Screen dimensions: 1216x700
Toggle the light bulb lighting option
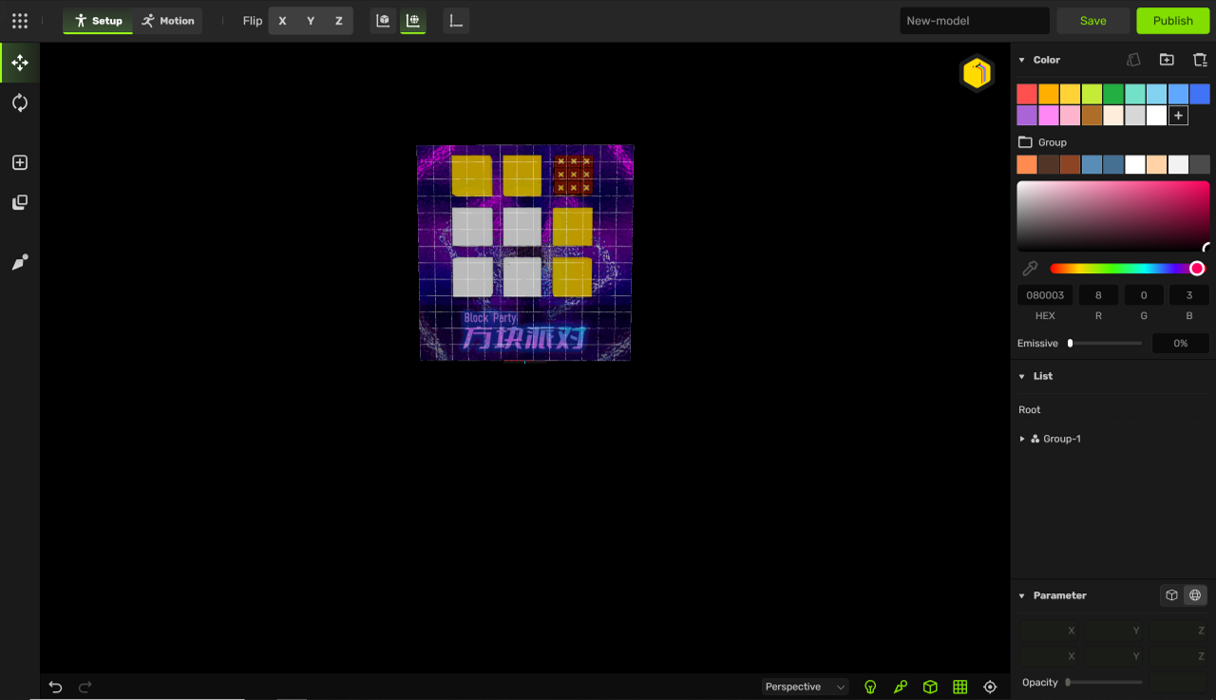pos(870,687)
